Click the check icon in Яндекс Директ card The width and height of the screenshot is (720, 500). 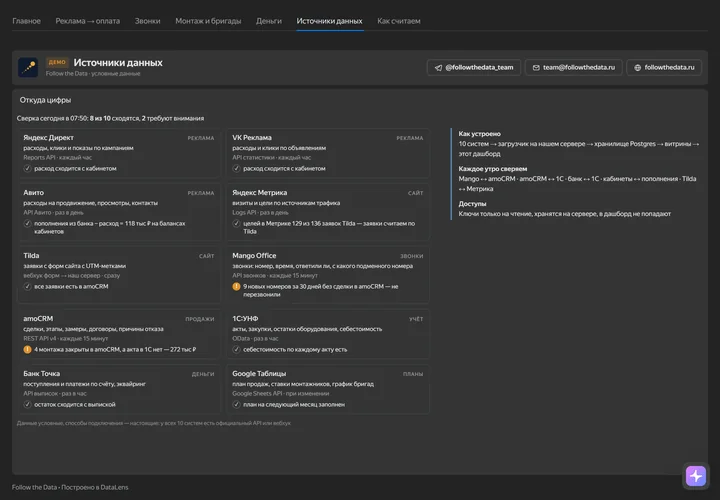(28, 169)
